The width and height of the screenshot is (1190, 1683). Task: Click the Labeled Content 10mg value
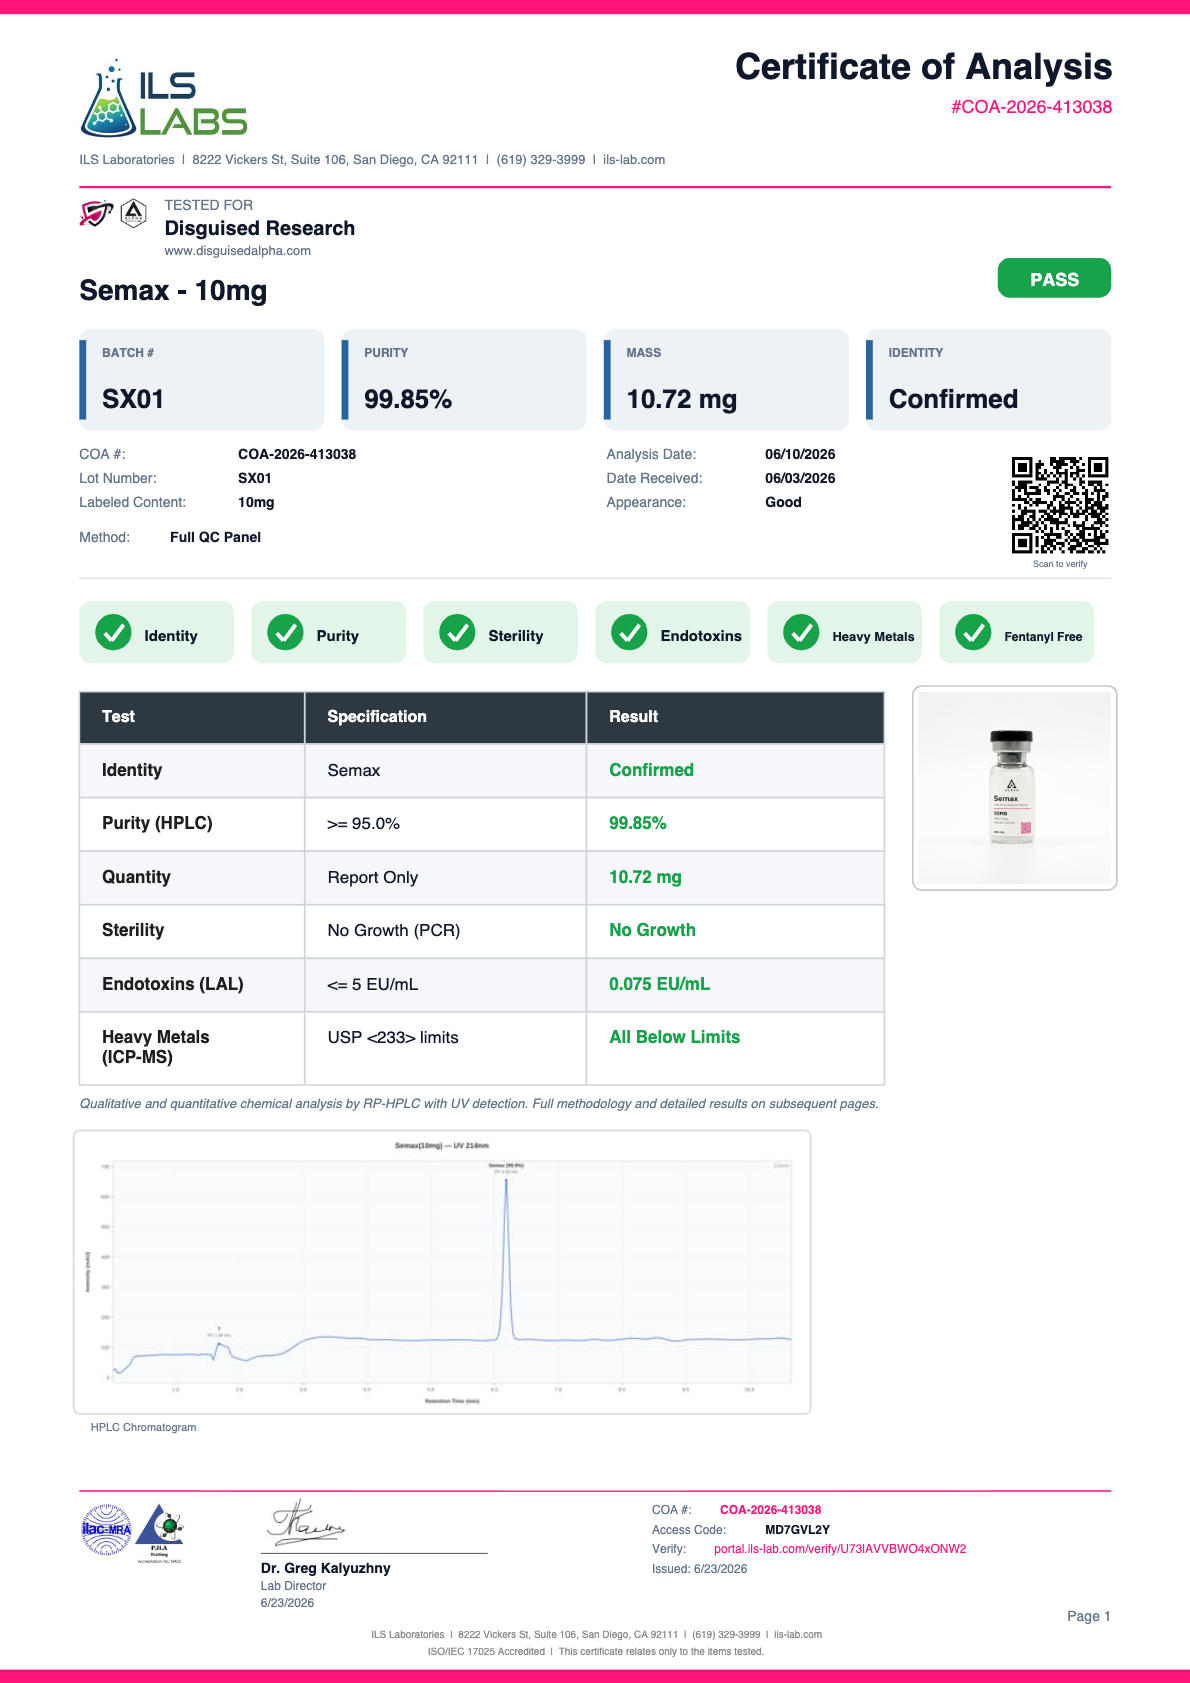tap(256, 502)
